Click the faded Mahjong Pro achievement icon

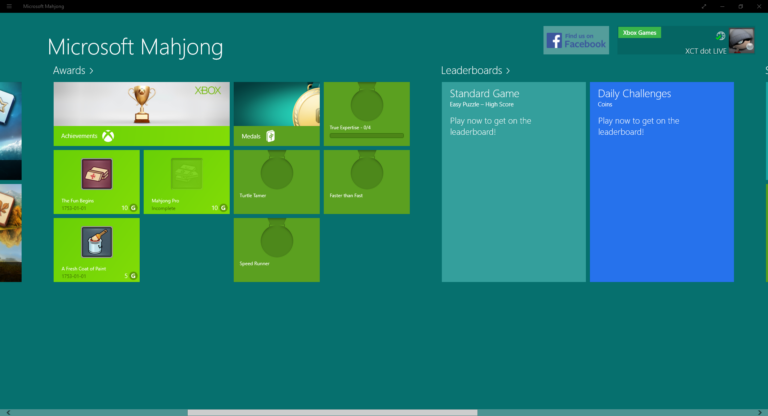187,173
